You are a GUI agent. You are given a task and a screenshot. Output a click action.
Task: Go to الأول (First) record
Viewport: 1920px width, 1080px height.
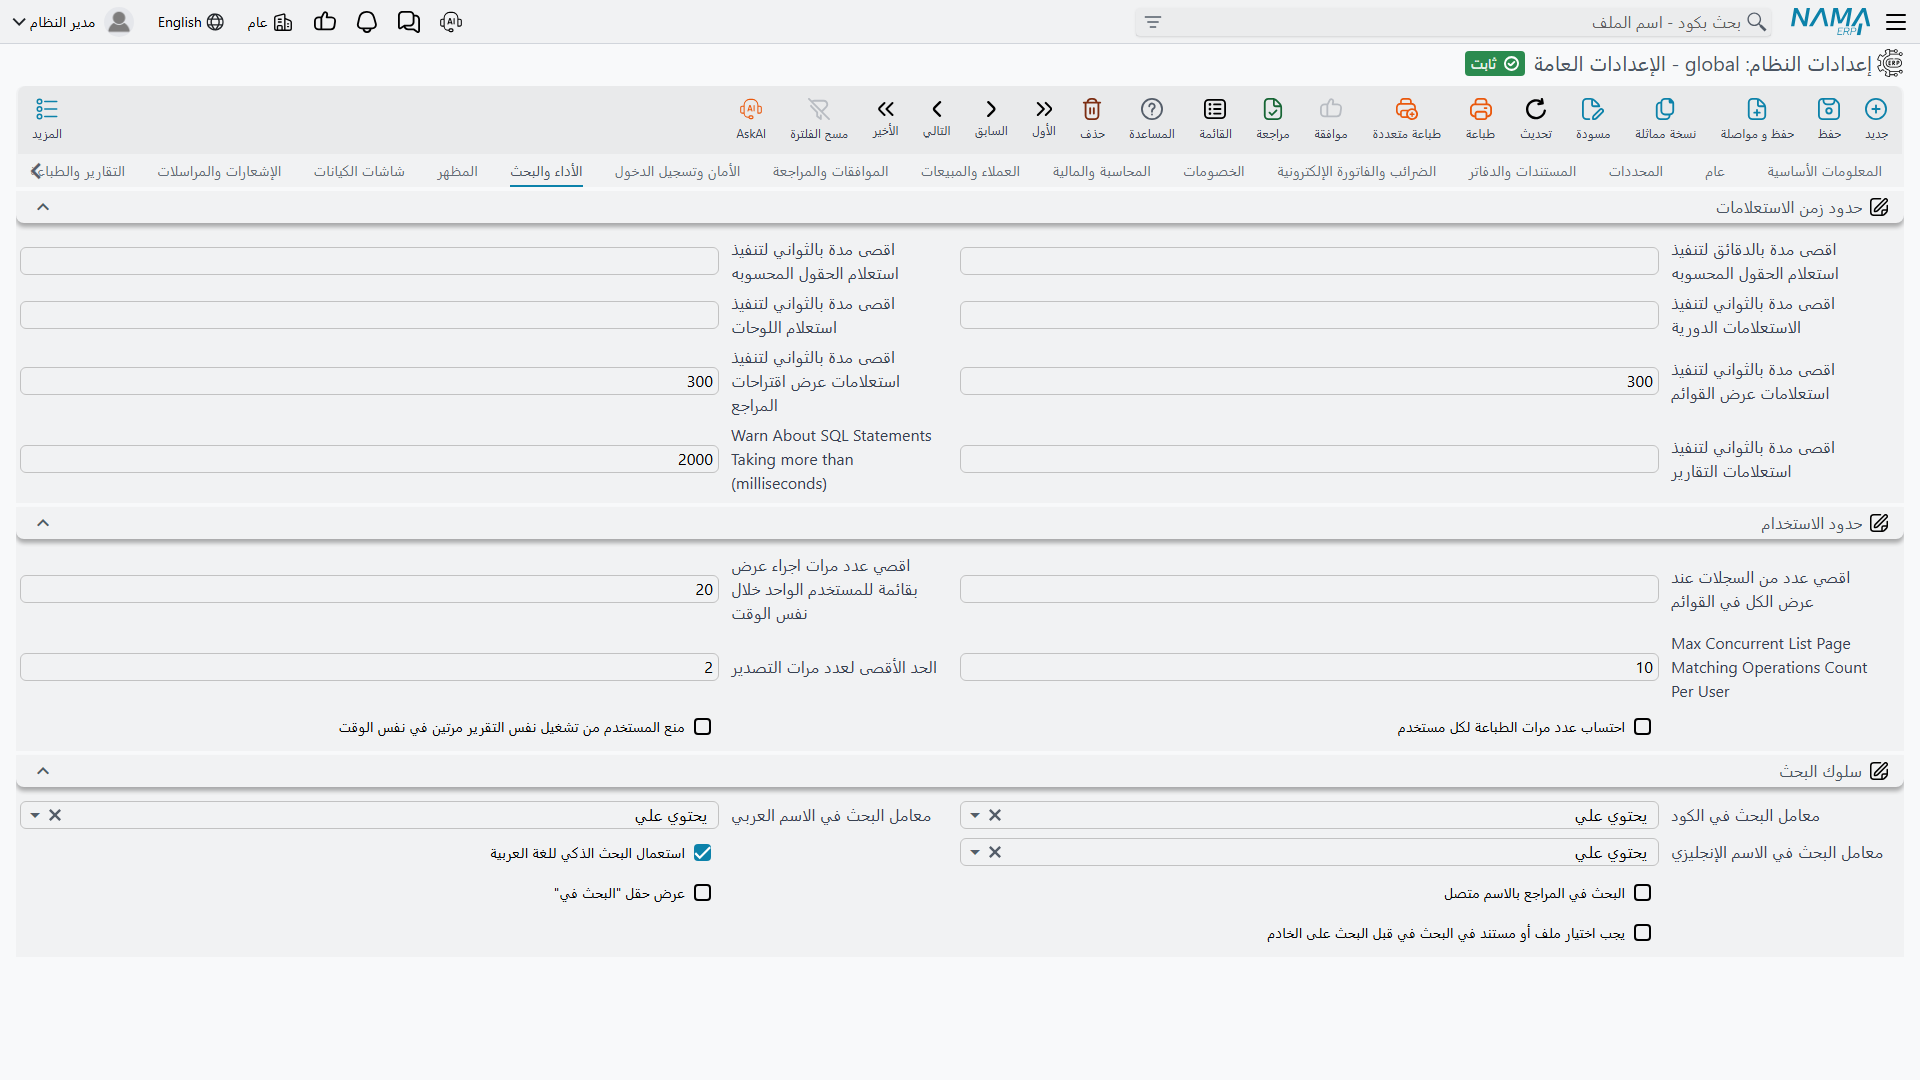(x=1044, y=109)
